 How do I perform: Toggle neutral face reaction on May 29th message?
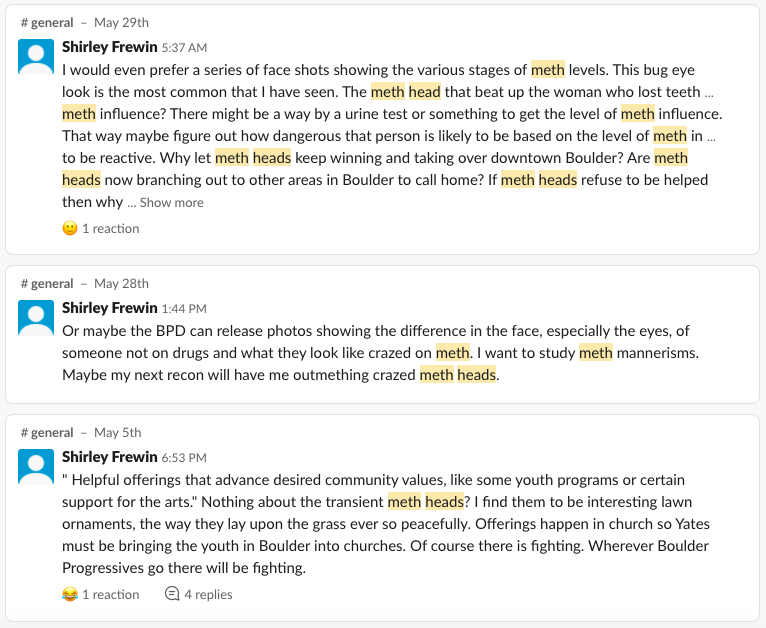tap(100, 228)
